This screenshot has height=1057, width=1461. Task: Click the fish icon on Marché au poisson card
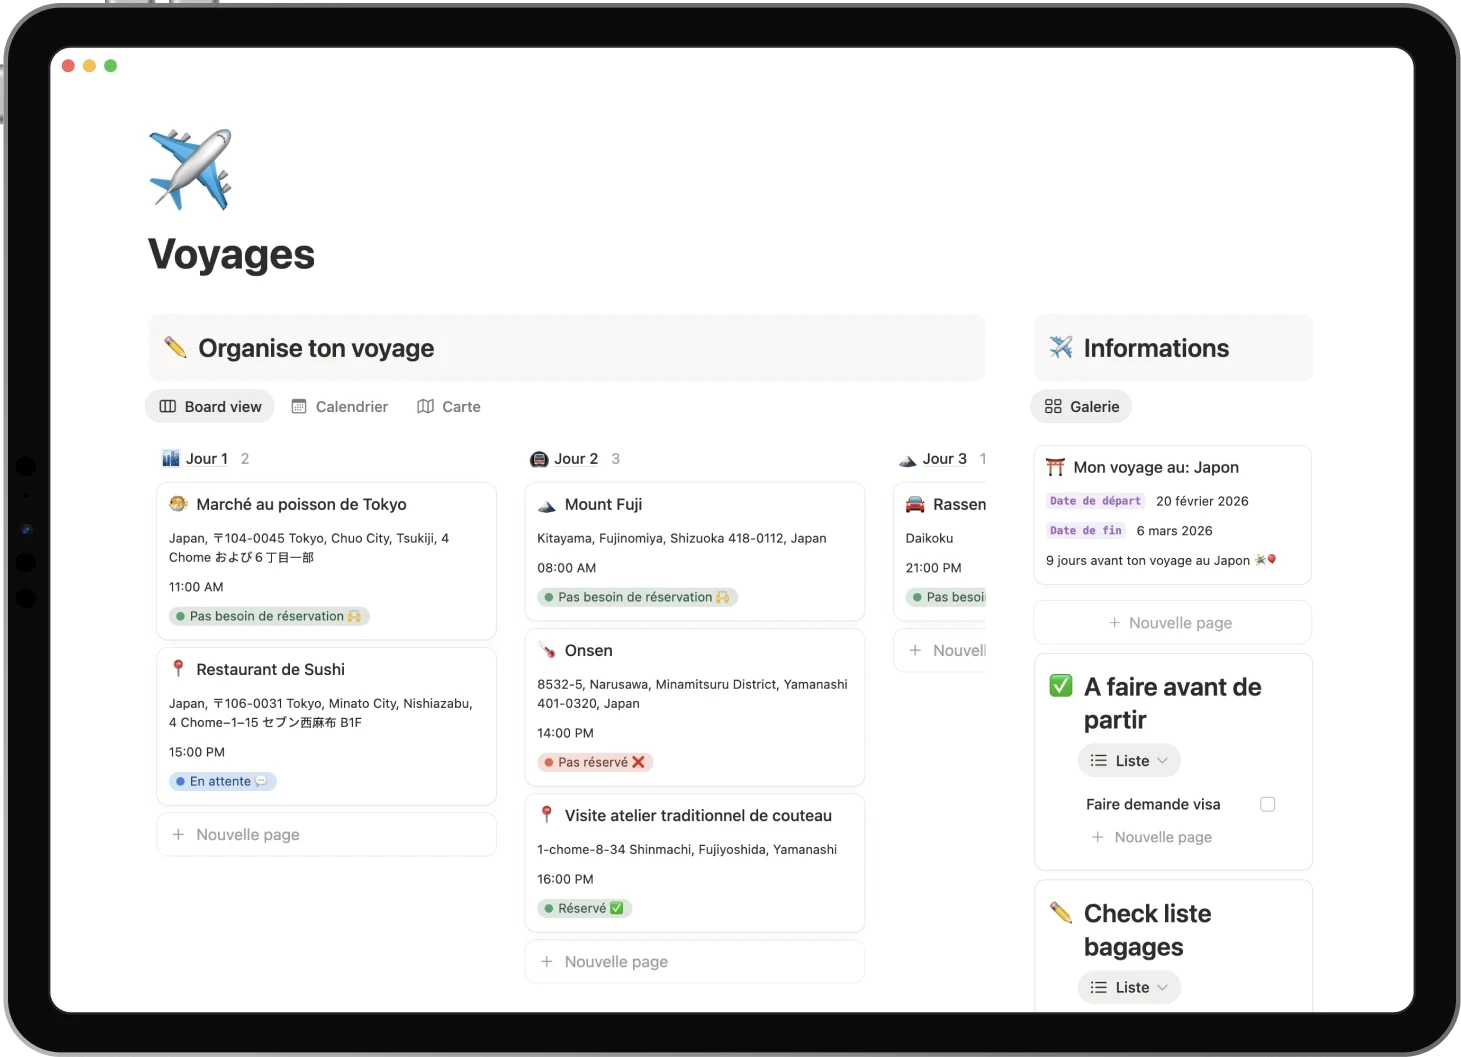point(178,504)
